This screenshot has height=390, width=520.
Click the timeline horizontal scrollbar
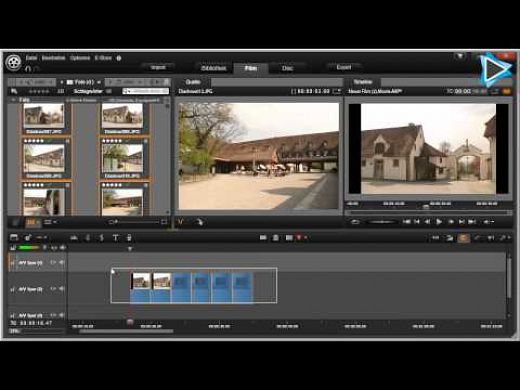coord(126,331)
